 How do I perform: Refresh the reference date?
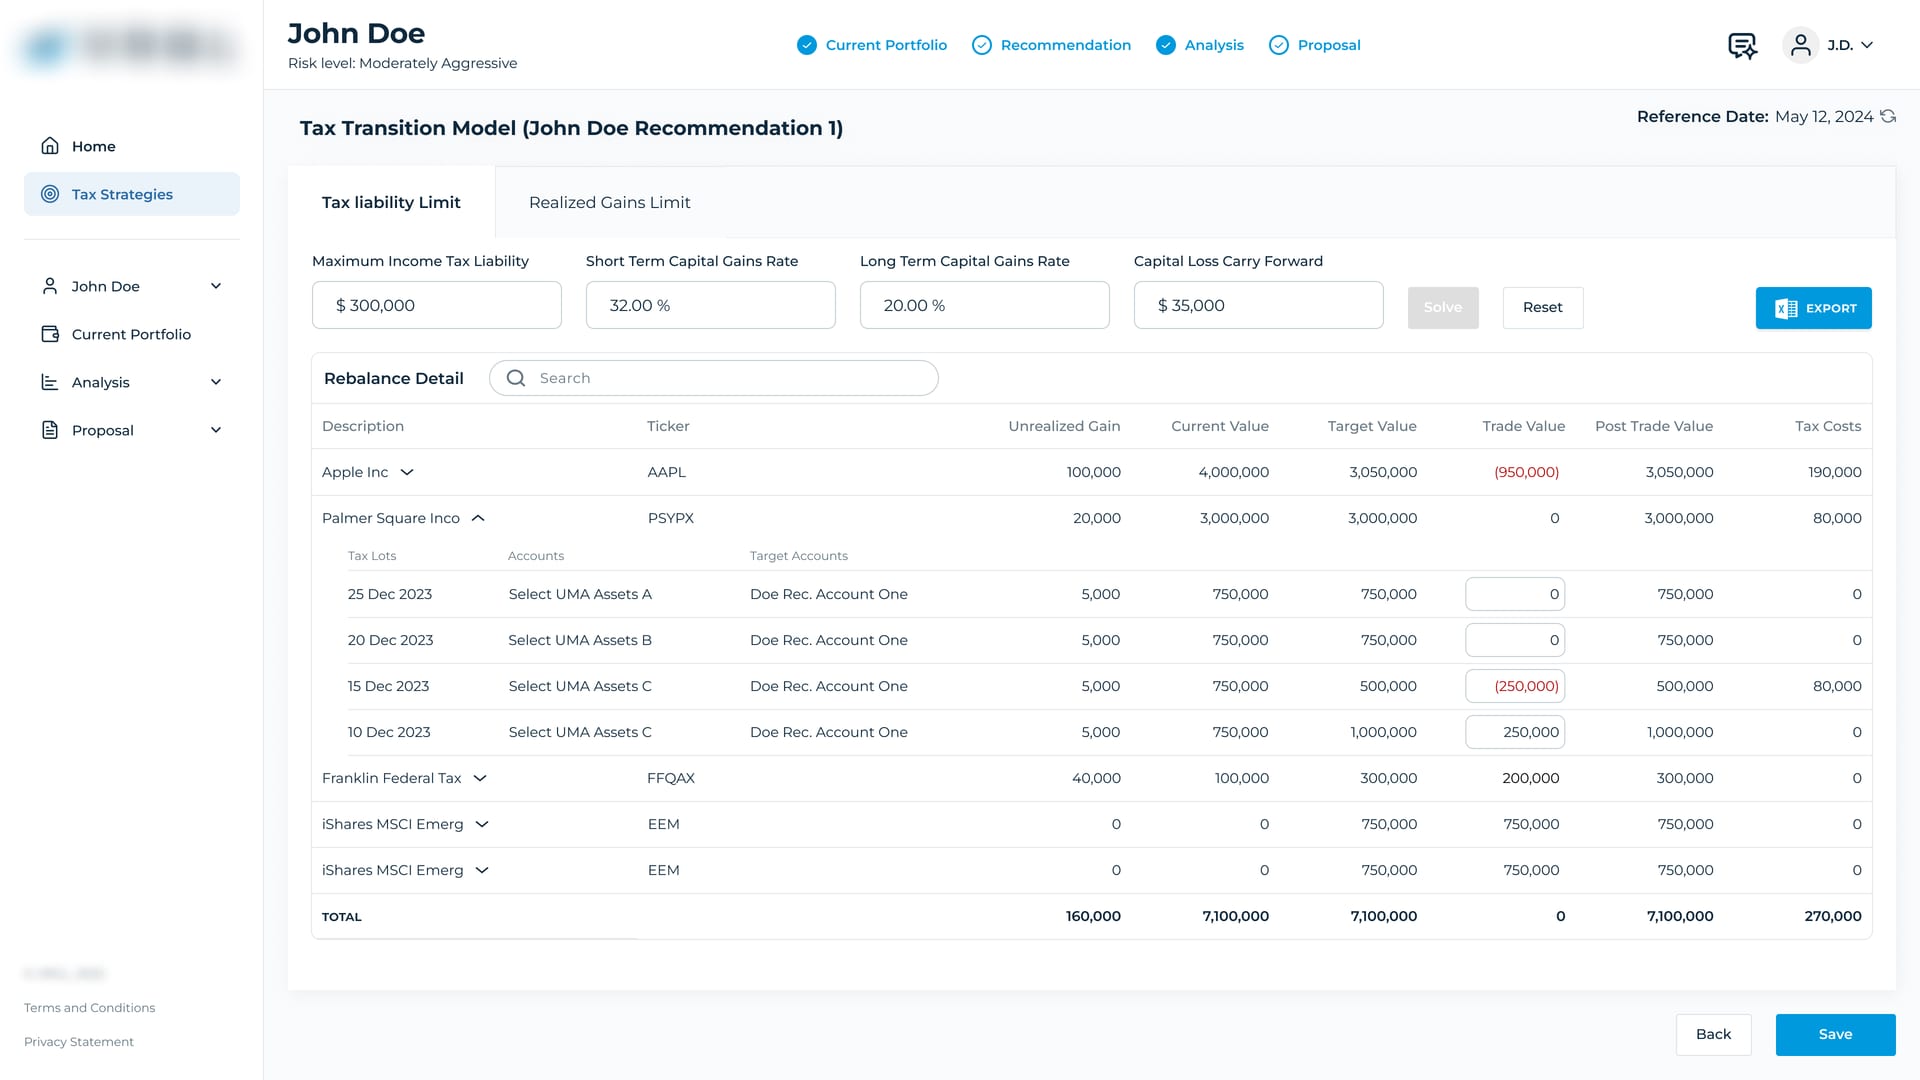(x=1888, y=116)
